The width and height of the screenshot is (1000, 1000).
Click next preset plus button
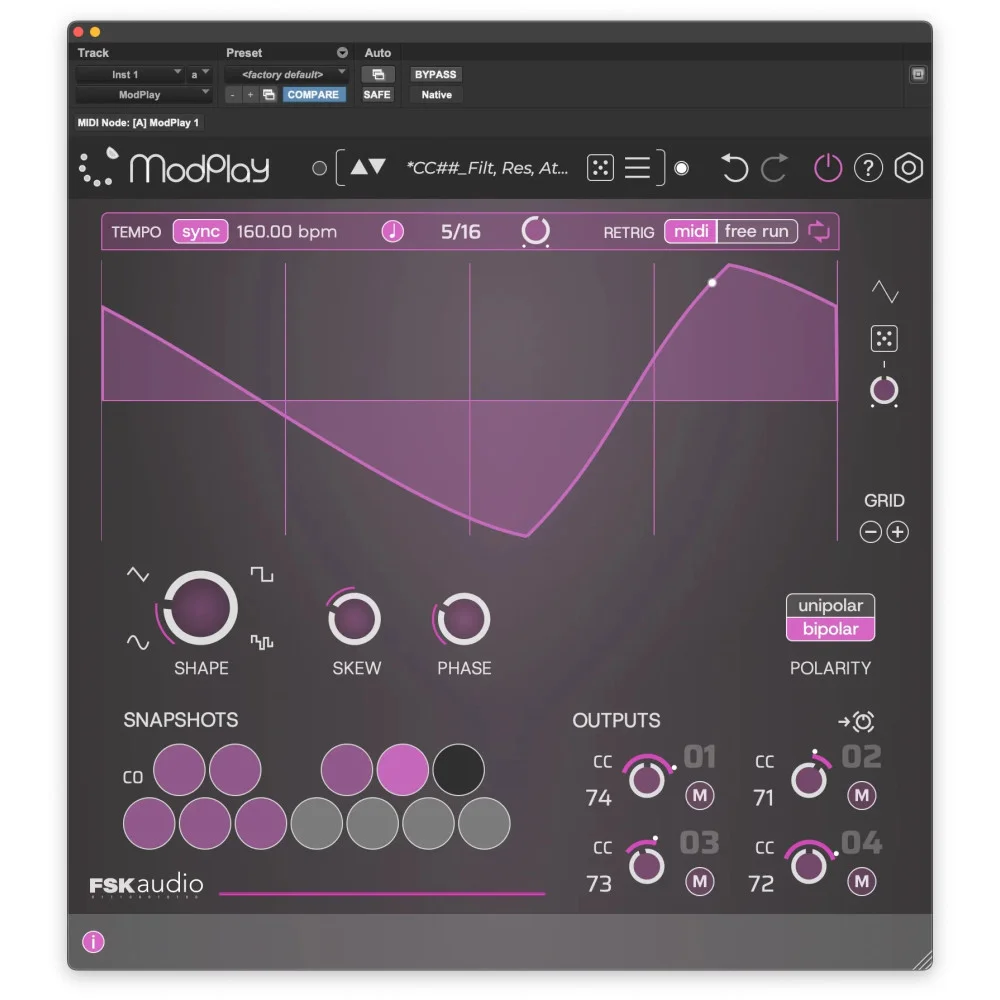(251, 94)
